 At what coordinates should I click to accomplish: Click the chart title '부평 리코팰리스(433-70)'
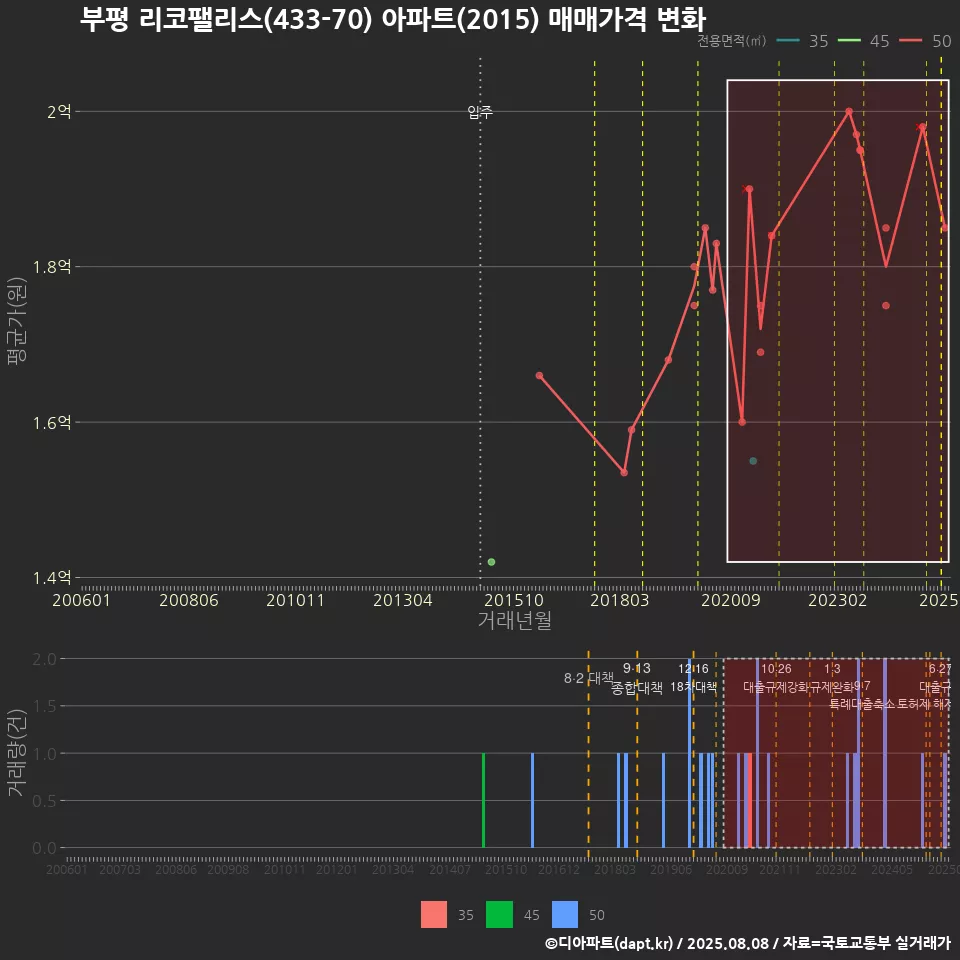226,20
